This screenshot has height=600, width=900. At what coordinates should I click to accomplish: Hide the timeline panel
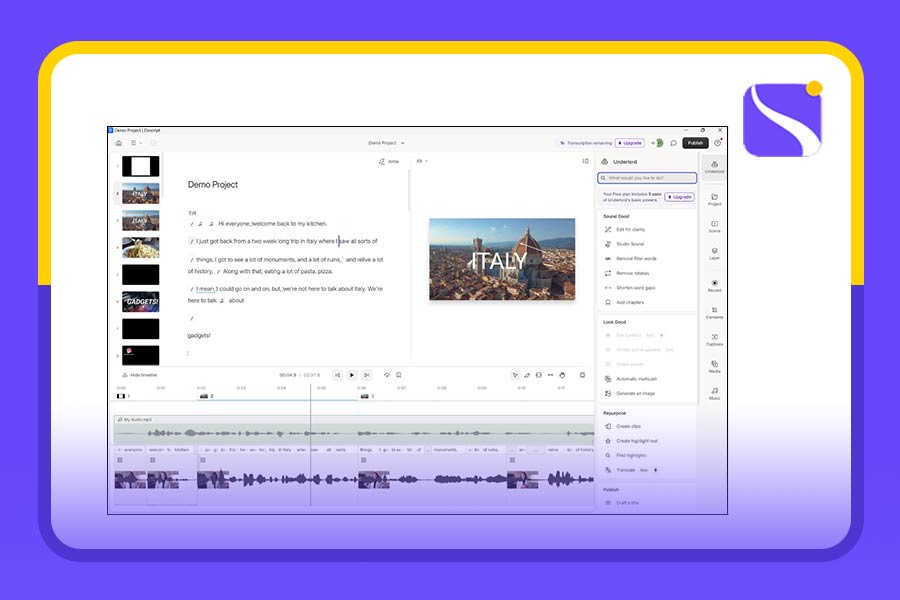[137, 375]
